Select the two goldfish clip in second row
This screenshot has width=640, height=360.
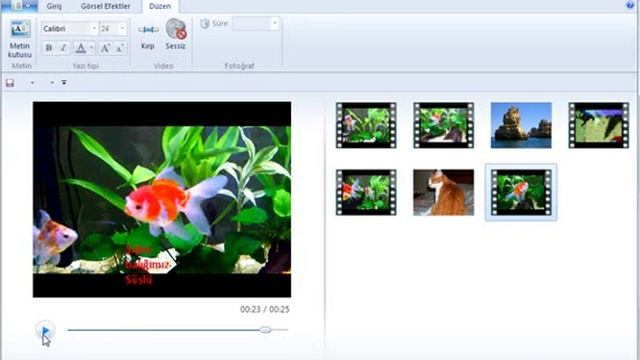pos(366,192)
